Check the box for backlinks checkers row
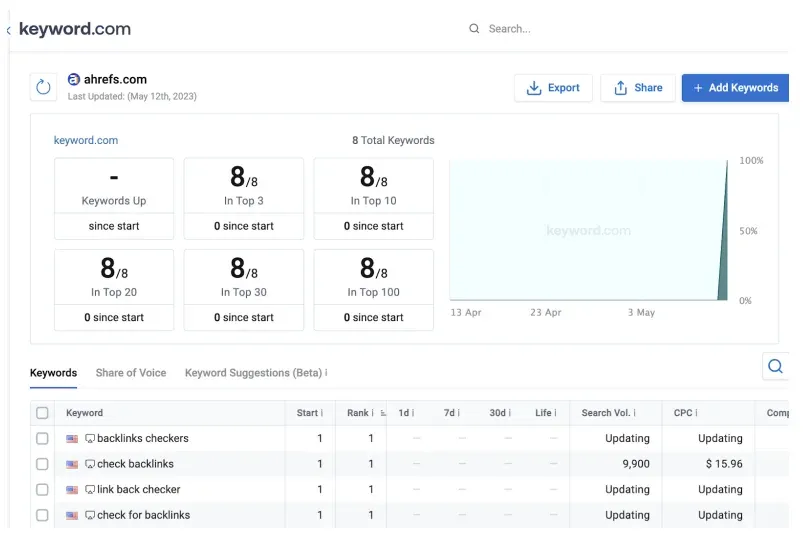The image size is (803, 542). pos(42,439)
